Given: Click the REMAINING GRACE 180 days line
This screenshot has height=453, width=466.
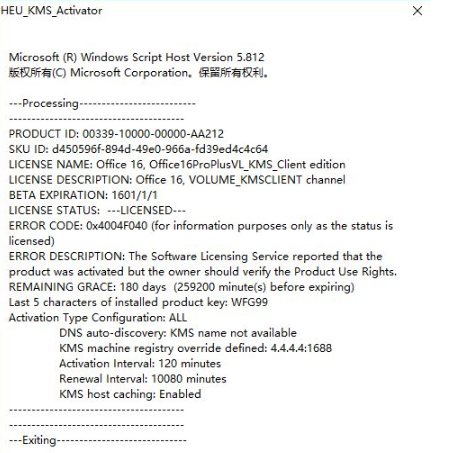Looking at the screenshot, I should (182, 287).
